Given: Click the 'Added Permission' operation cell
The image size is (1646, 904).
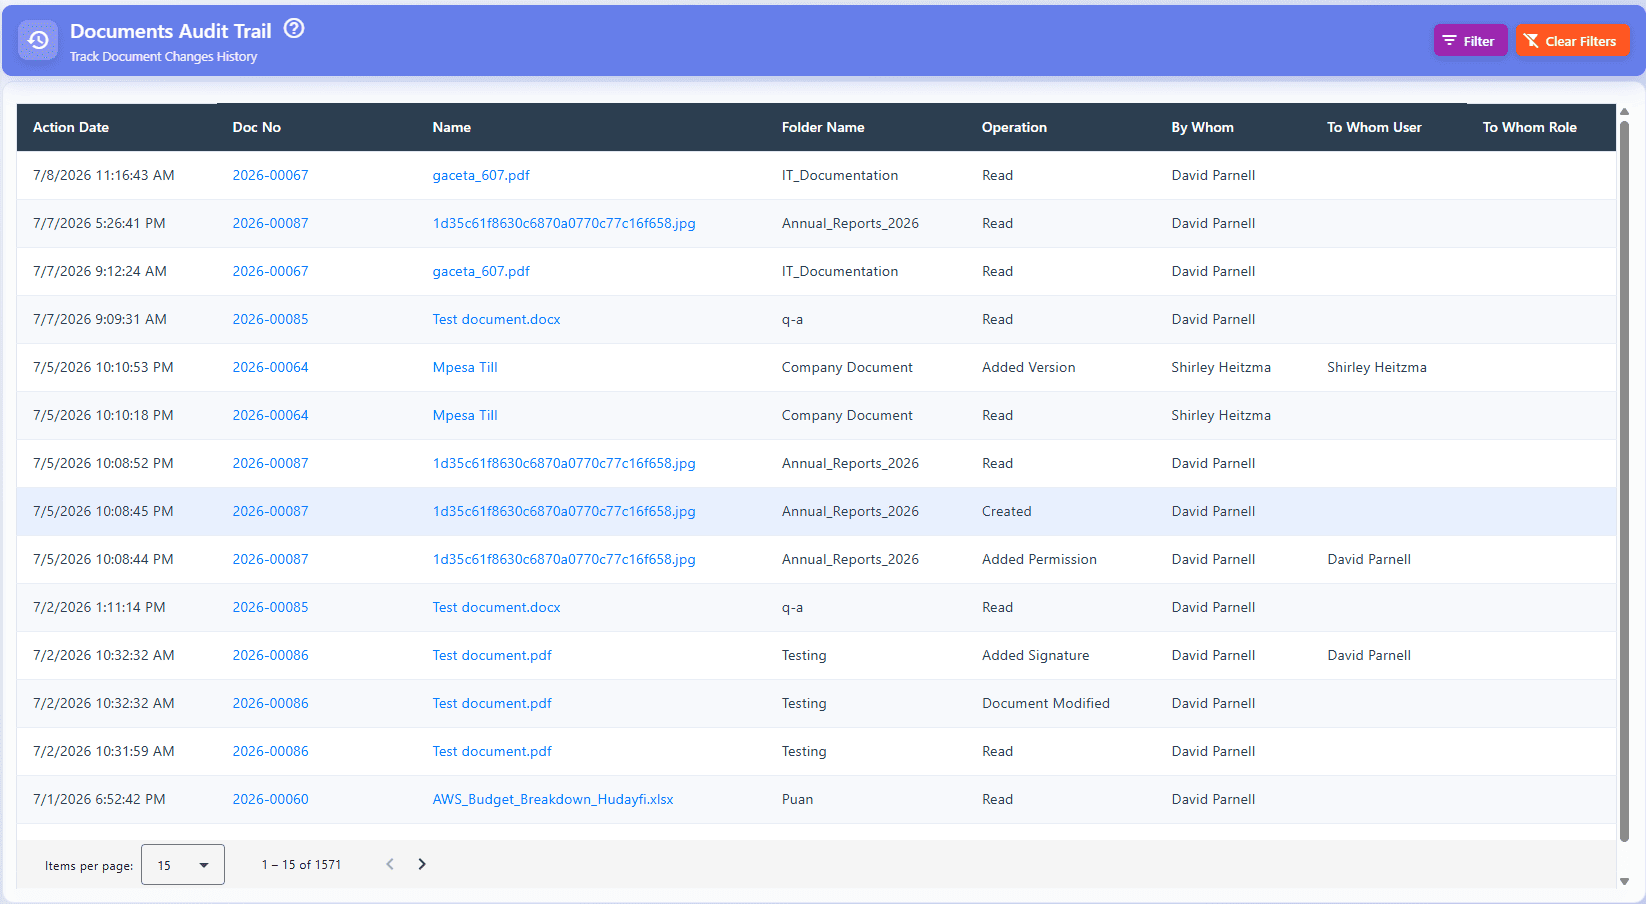Looking at the screenshot, I should (1039, 559).
